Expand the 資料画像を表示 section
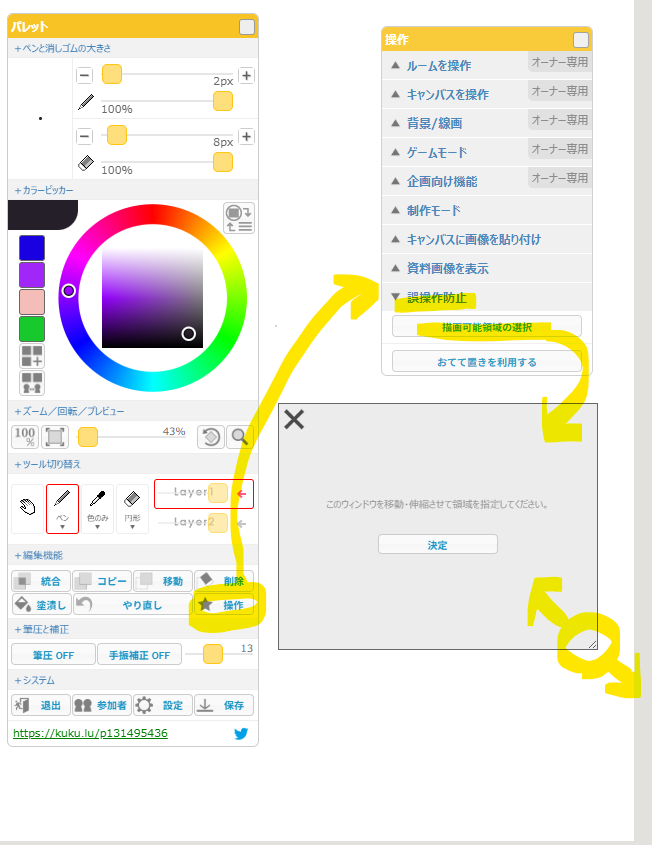The height and width of the screenshot is (845, 652). click(487, 268)
